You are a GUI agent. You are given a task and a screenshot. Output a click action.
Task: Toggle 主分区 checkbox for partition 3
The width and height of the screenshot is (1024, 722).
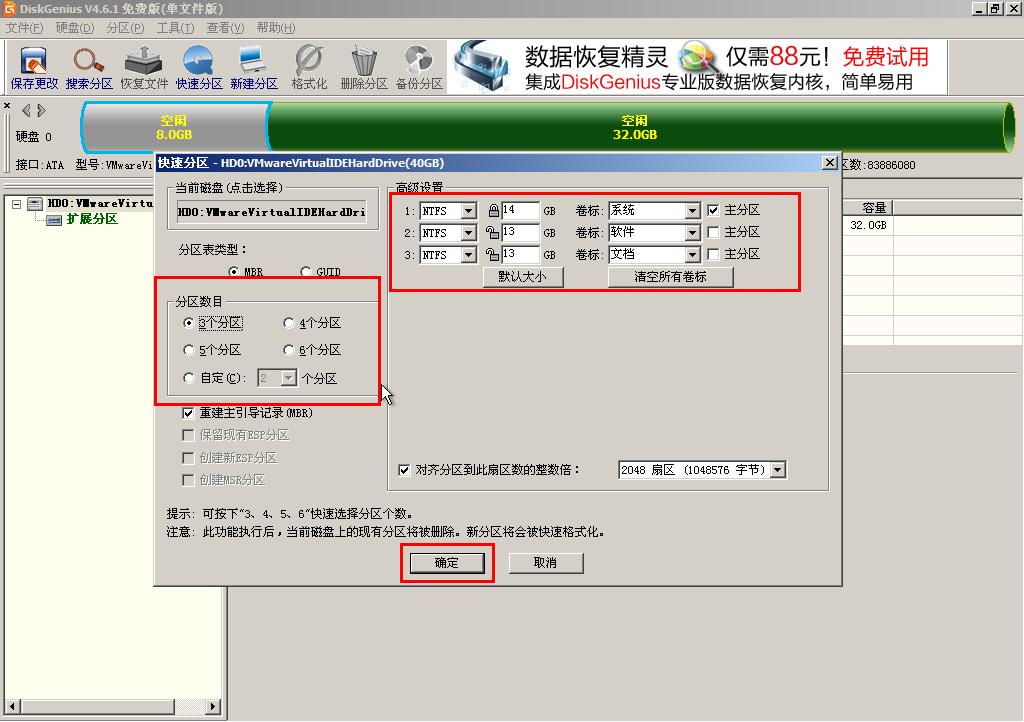713,254
